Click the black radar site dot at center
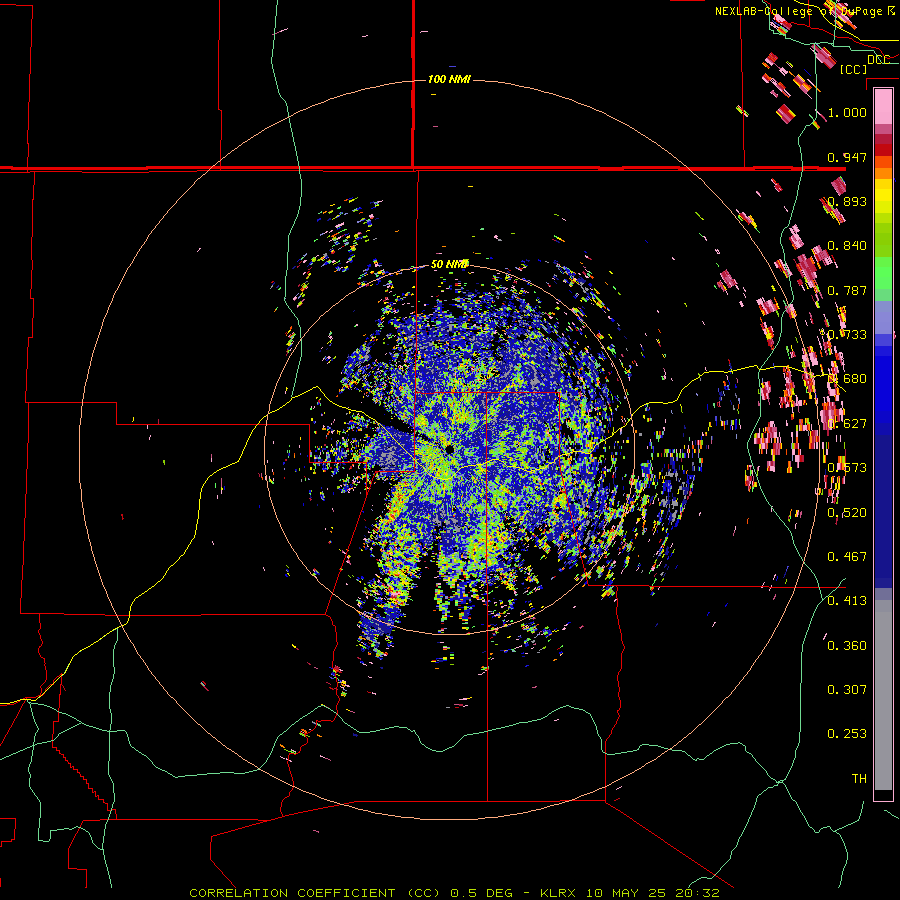 [x=449, y=449]
